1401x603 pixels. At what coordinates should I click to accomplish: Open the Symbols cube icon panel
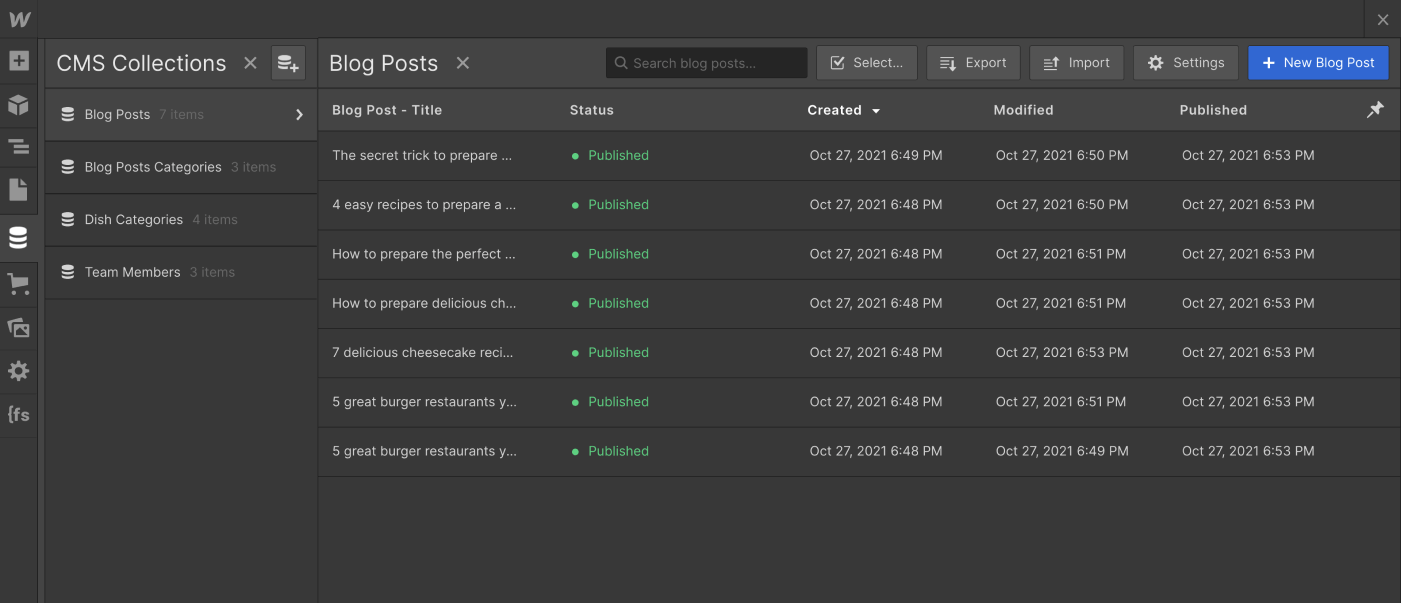(18, 105)
